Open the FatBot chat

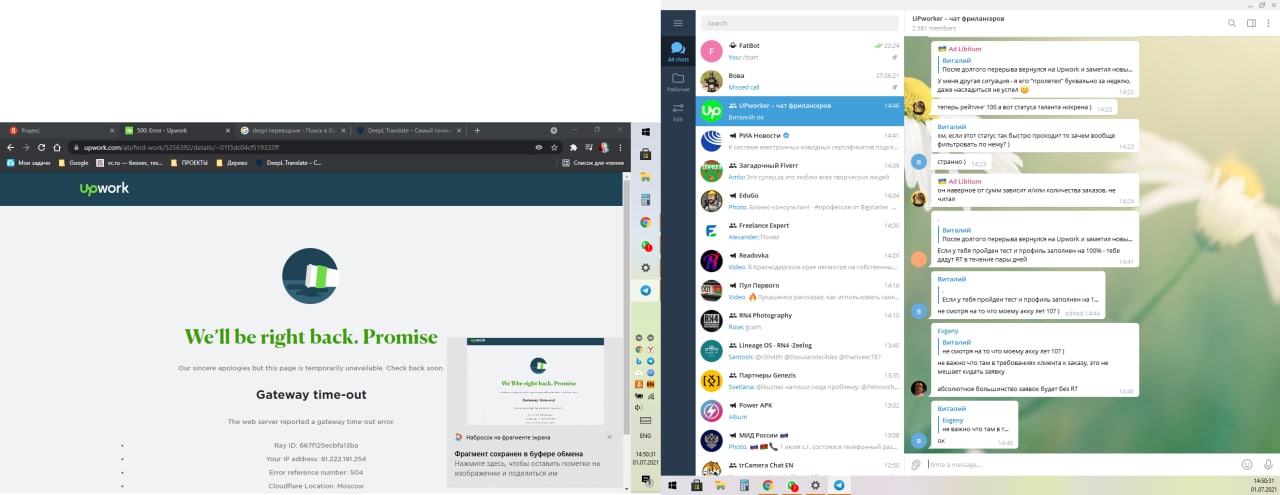[x=799, y=51]
